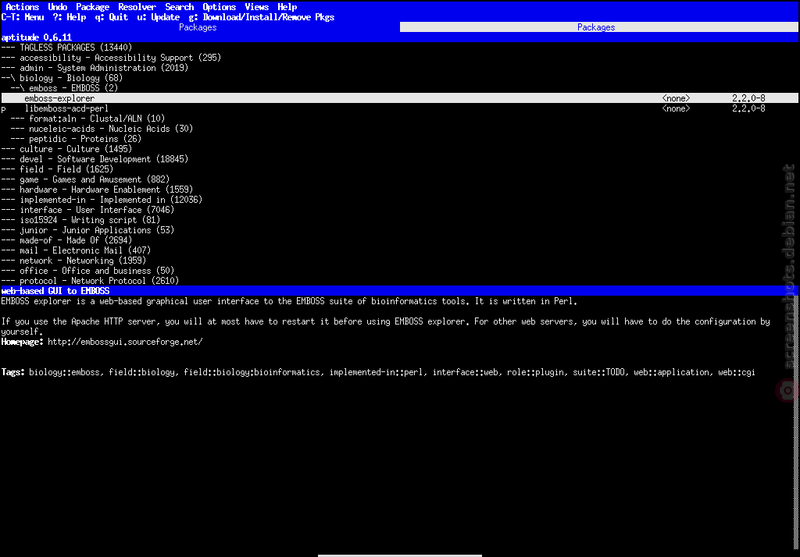Expand implemented-in - Implemented in group
Viewport: 800px width, 557px height.
tap(102, 200)
